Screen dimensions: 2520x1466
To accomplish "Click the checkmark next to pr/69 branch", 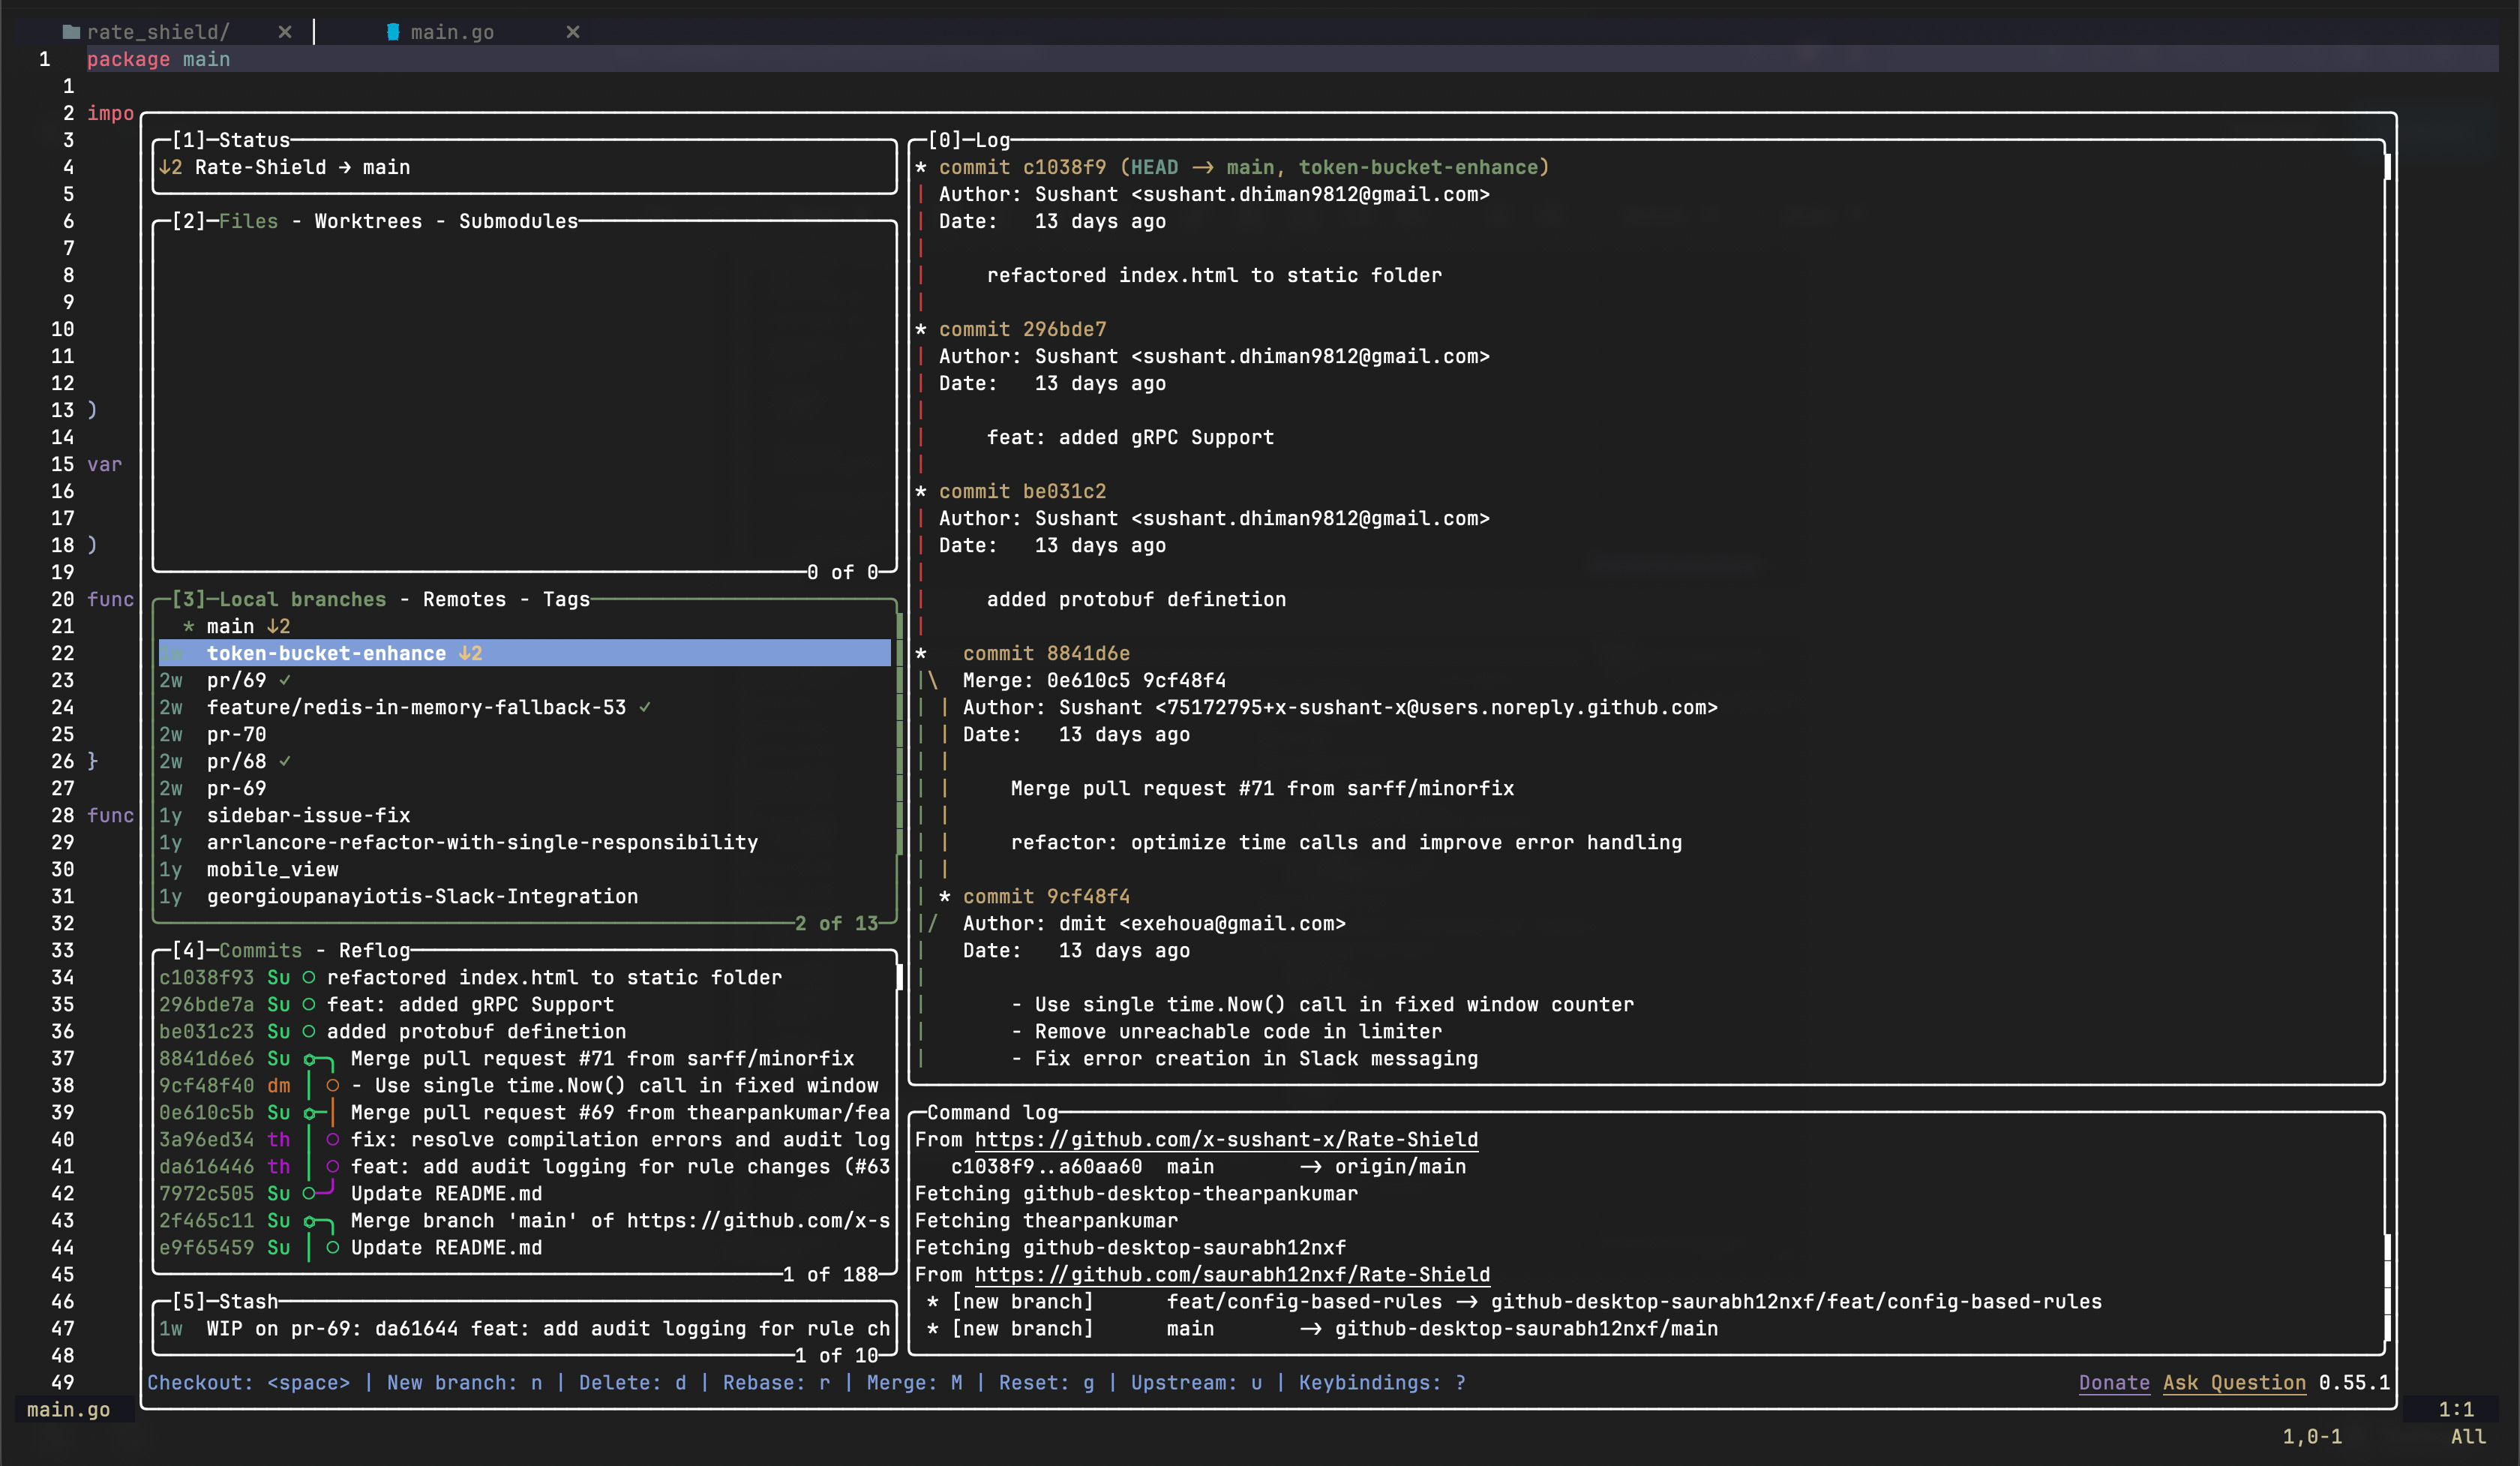I will 285,680.
